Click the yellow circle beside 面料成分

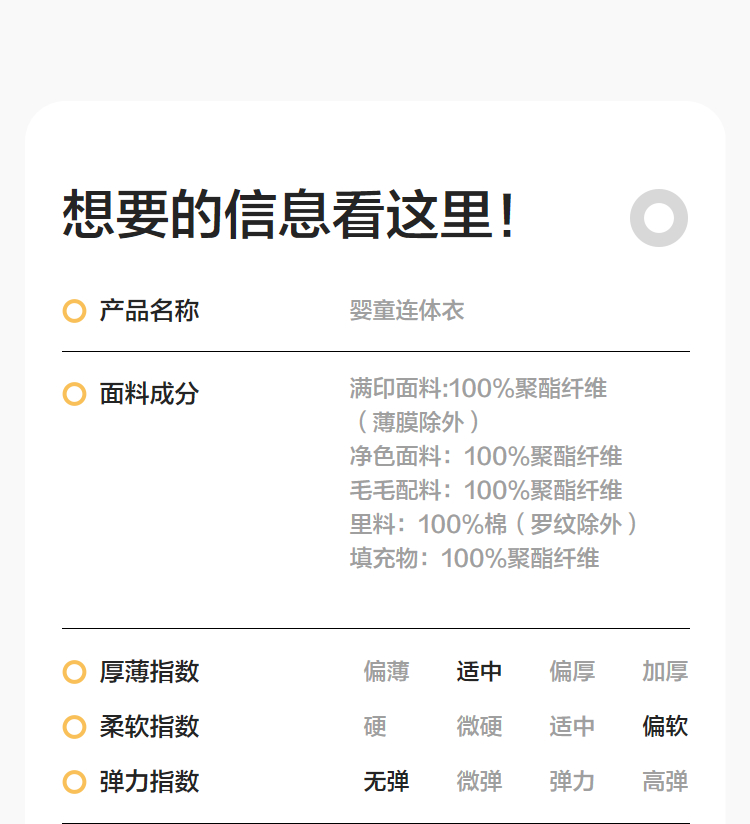point(74,394)
